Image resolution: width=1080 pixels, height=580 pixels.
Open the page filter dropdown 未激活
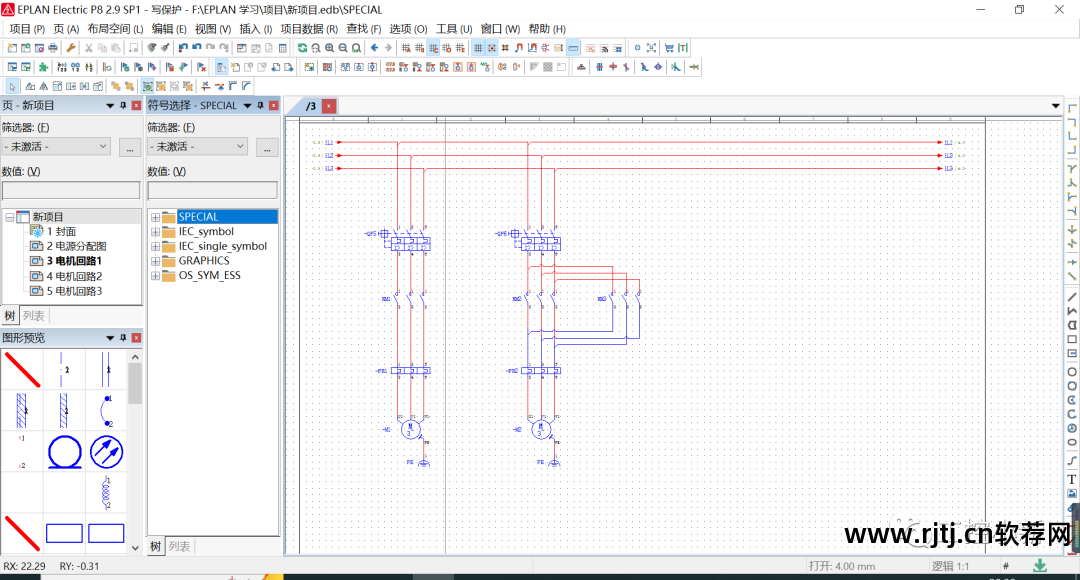56,147
